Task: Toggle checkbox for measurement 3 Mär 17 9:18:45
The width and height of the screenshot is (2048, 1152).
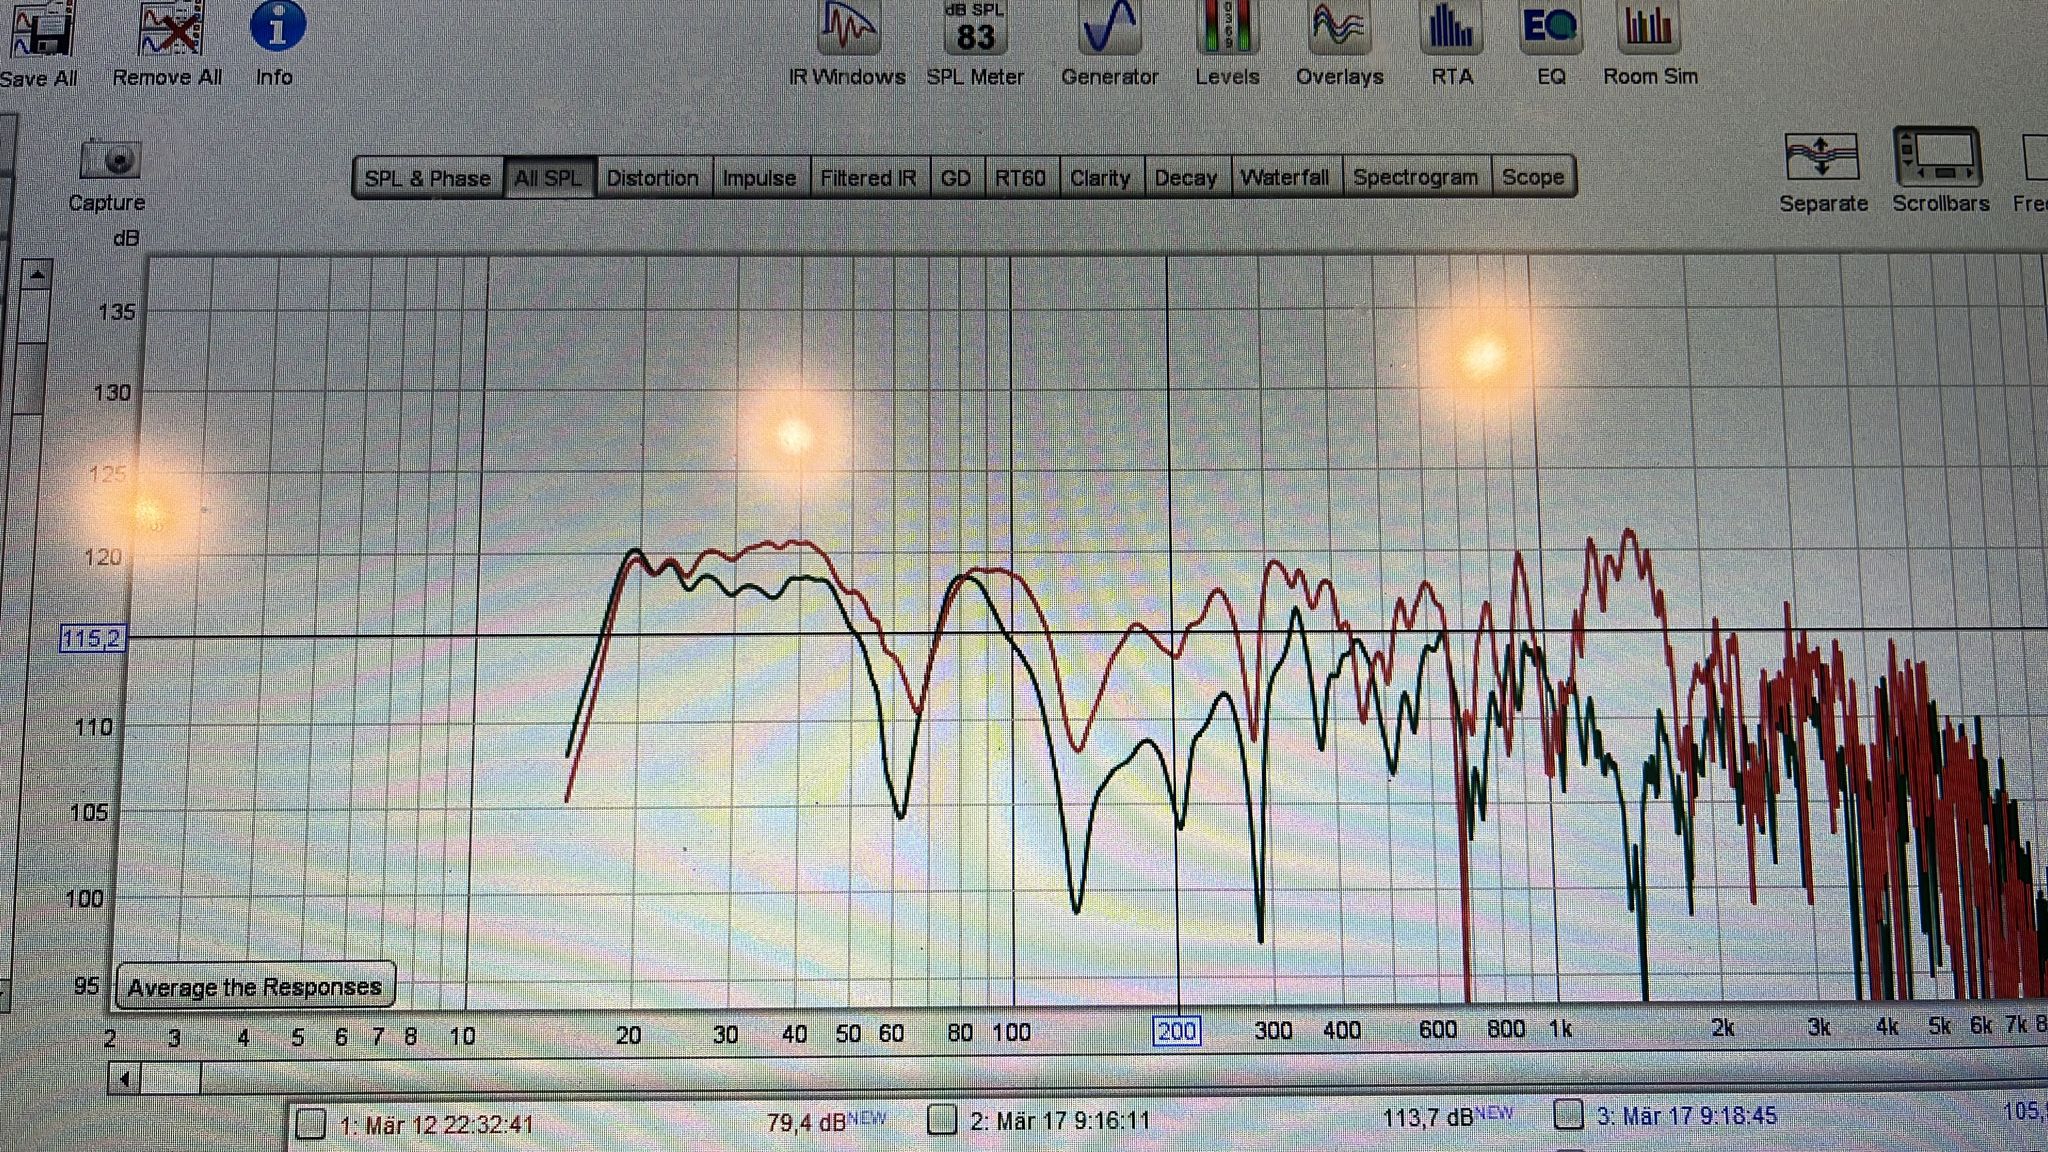Action: pos(1568,1115)
